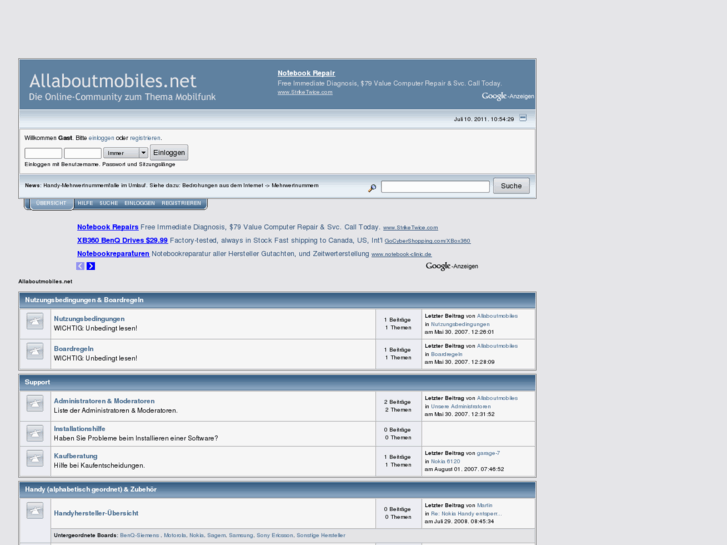Open Sonstige Hersteller sub-board link
The image size is (727, 545).
point(321,535)
